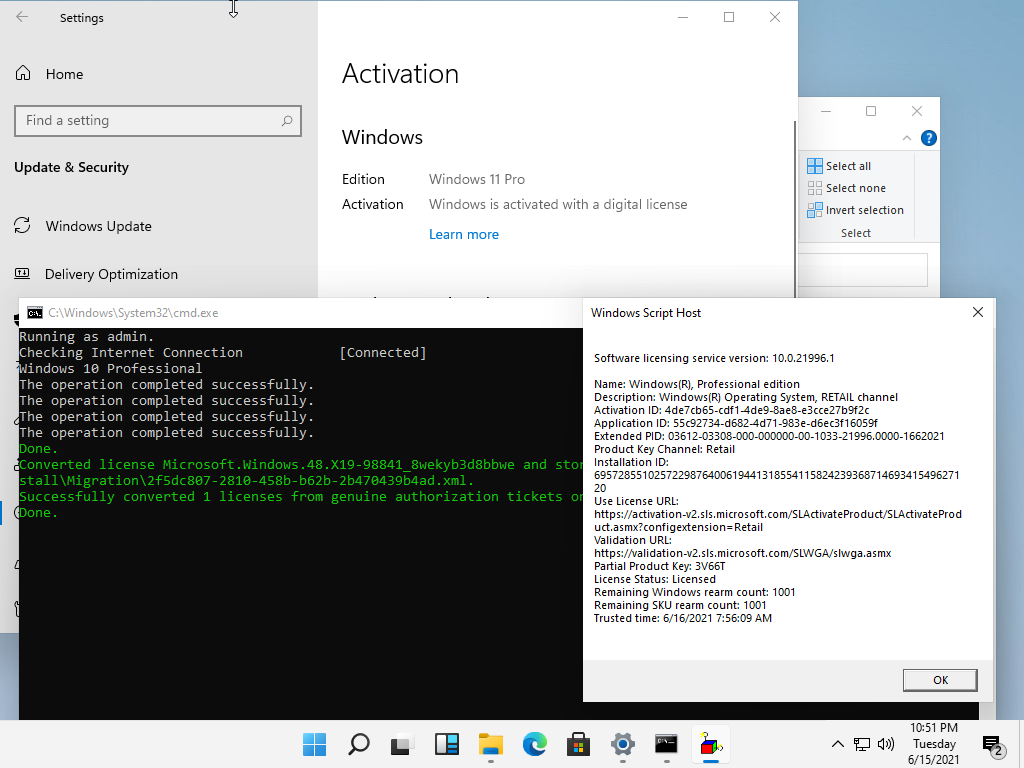The image size is (1024, 768).
Task: Click Invert selection in the ribbon
Action: tap(864, 210)
